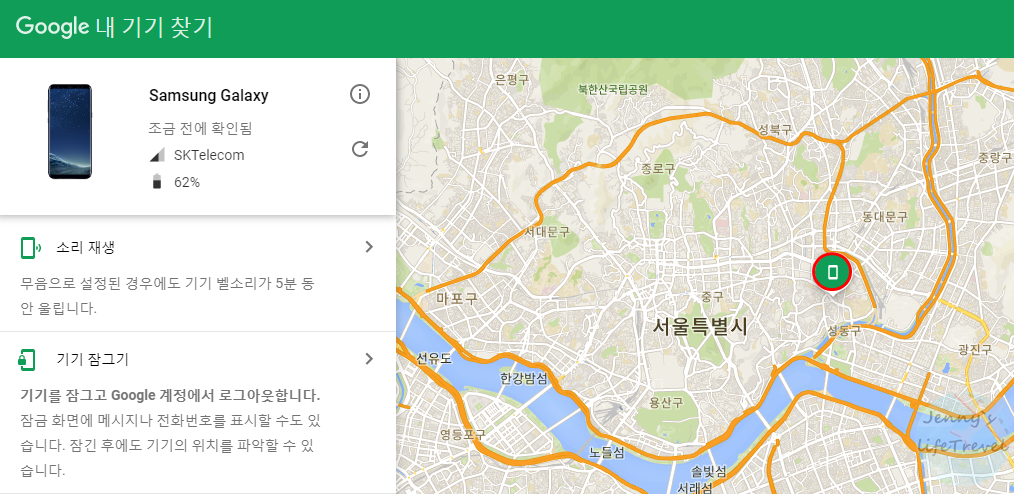Click the 용산구 label on the map
Image resolution: width=1014 pixels, height=494 pixels.
click(x=666, y=402)
